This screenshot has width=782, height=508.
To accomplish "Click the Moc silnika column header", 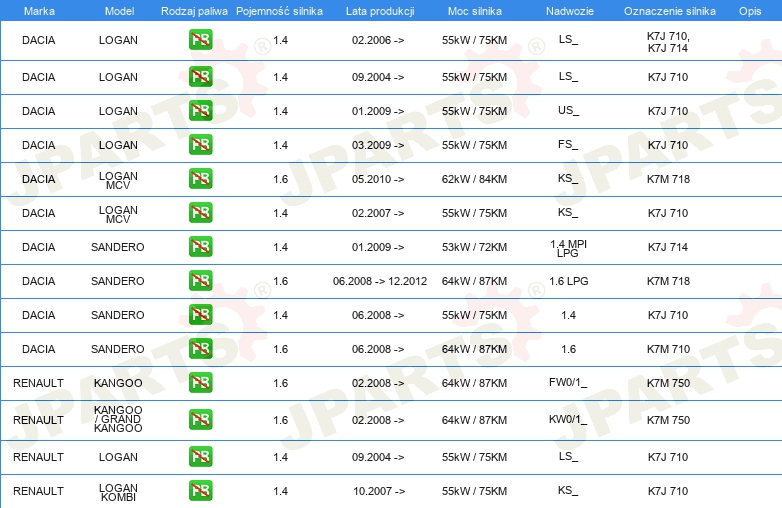I will (474, 10).
